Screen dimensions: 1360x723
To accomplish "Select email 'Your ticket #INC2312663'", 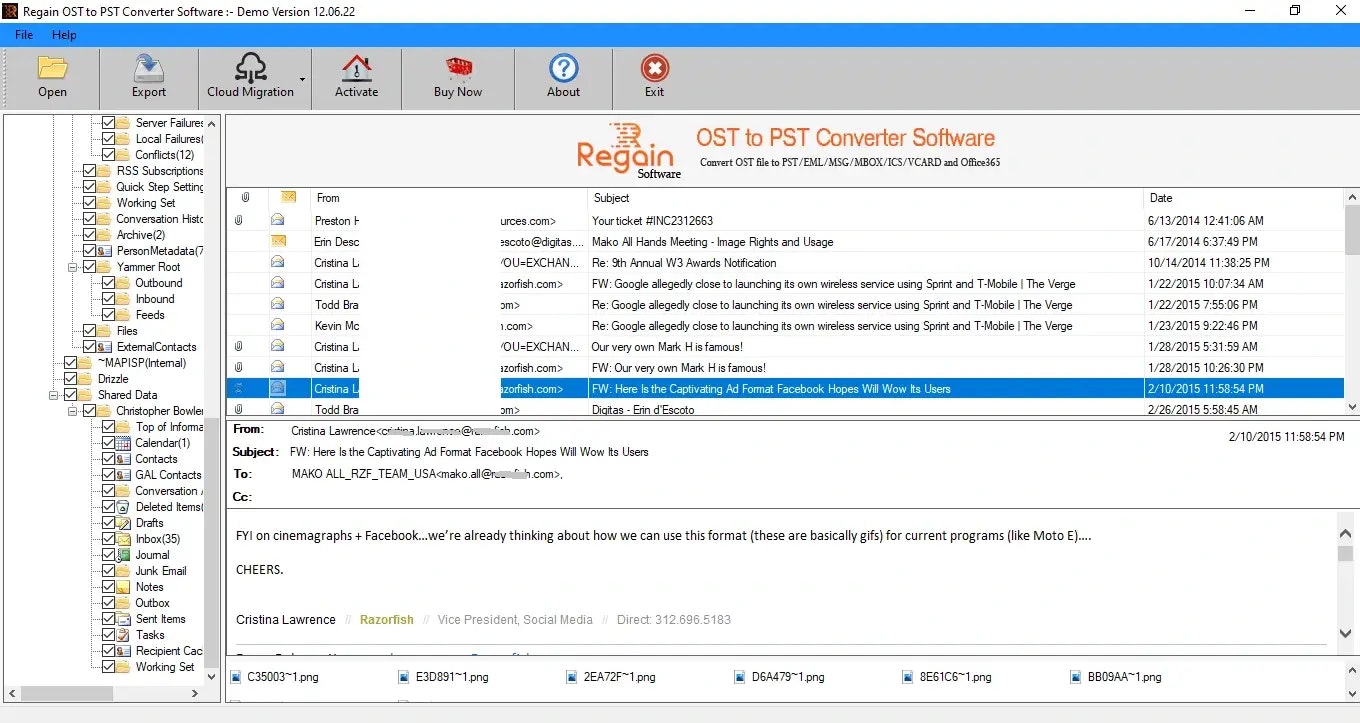I will [x=652, y=221].
